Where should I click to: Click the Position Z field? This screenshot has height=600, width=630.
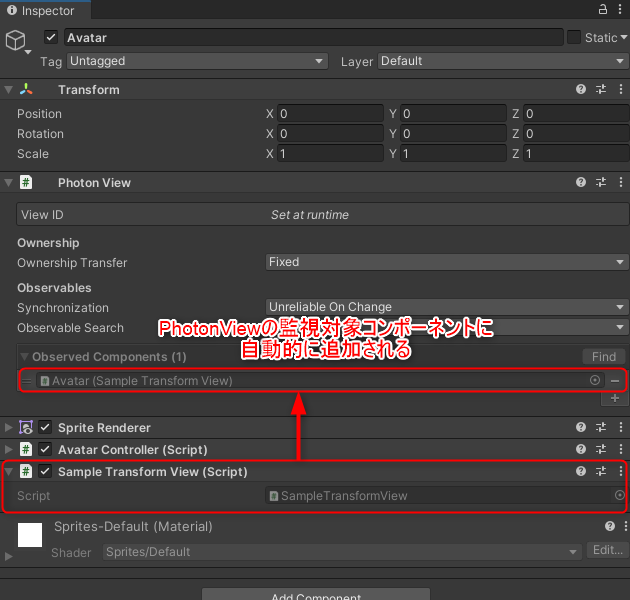pos(577,114)
